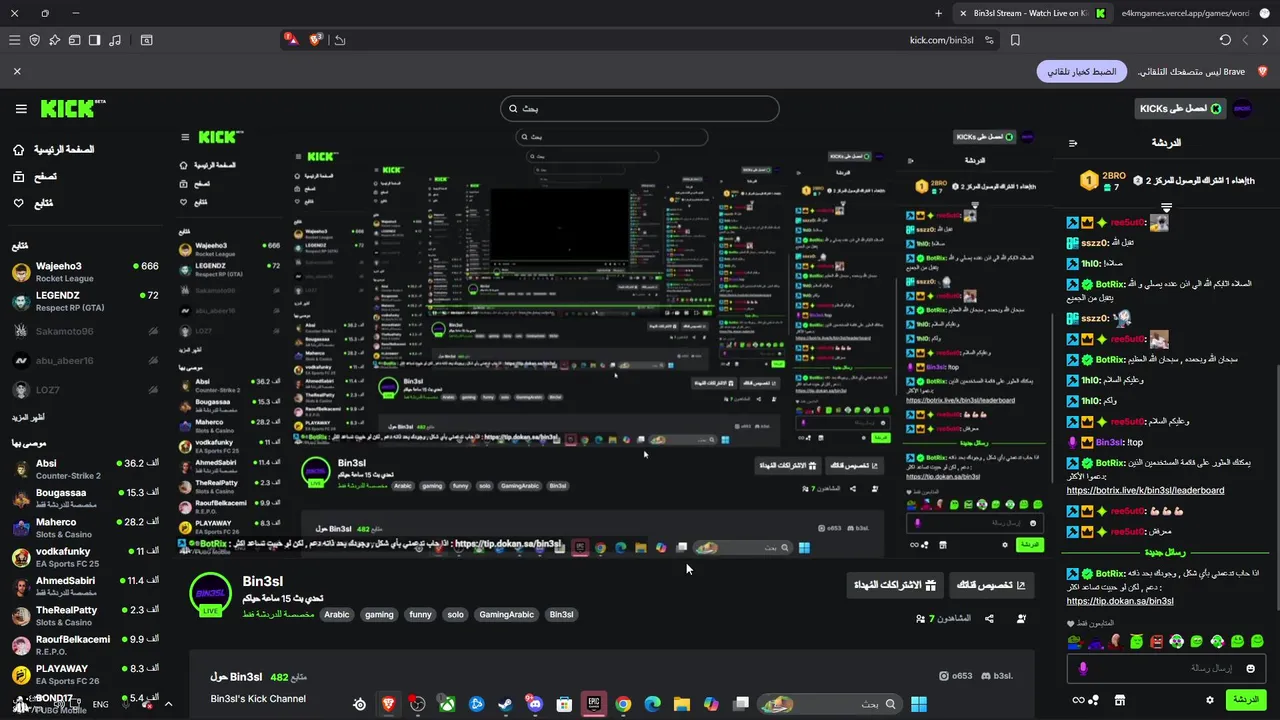
Task: Click the customize your channel button
Action: [991, 585]
